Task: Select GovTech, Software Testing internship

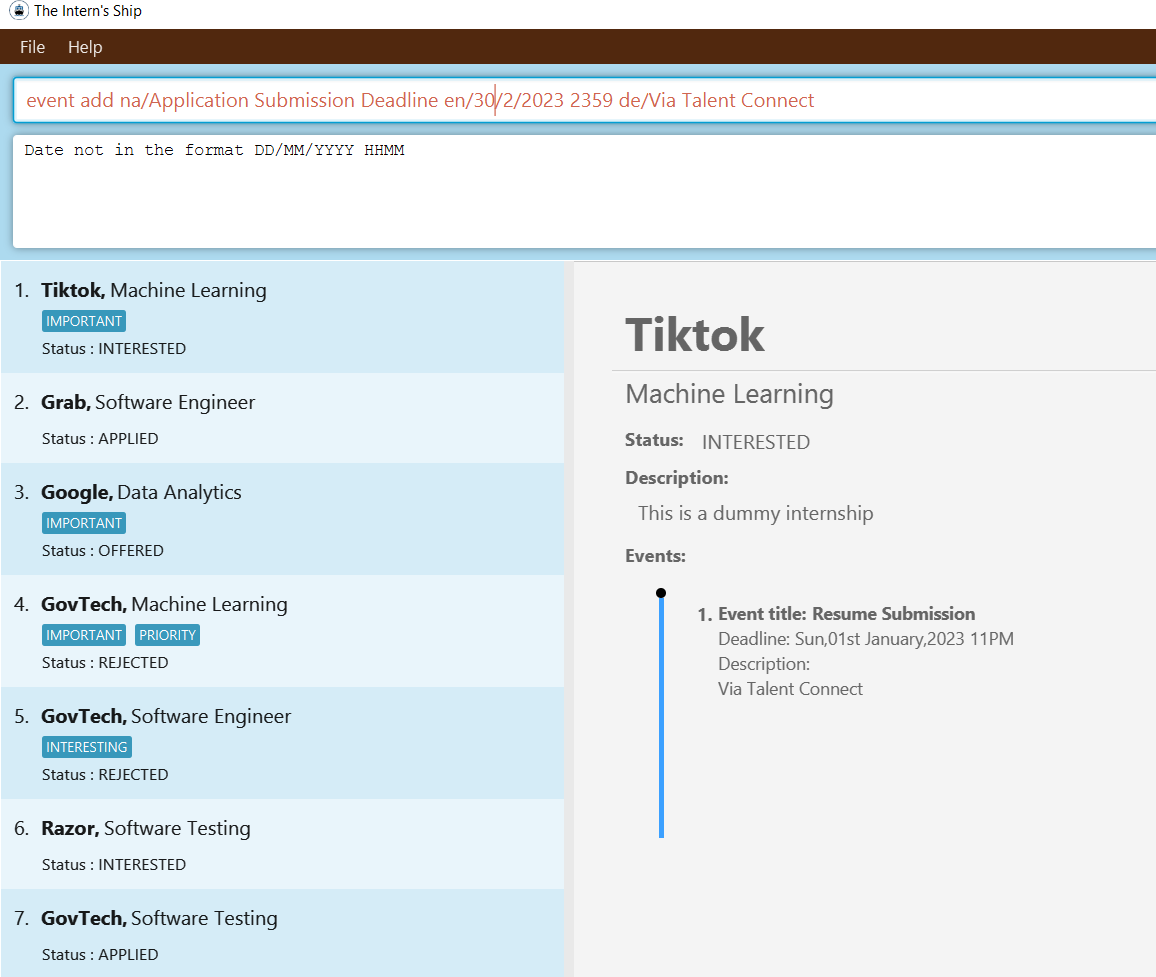Action: [x=282, y=933]
